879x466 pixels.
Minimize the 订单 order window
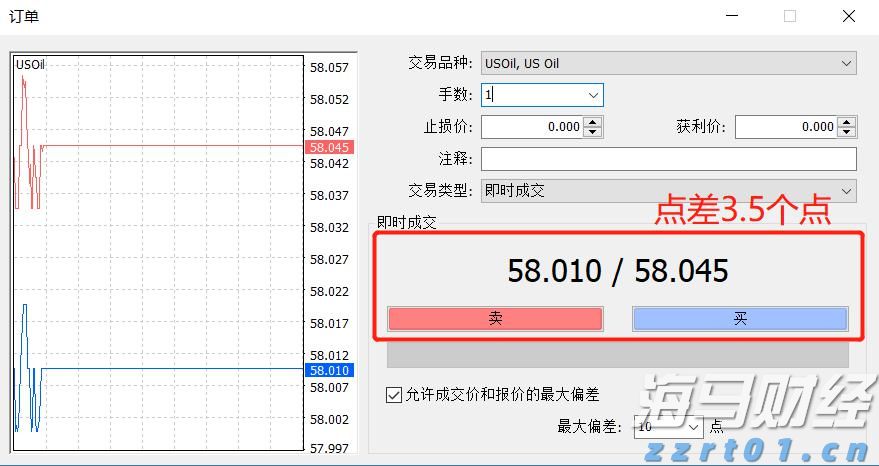tap(733, 16)
